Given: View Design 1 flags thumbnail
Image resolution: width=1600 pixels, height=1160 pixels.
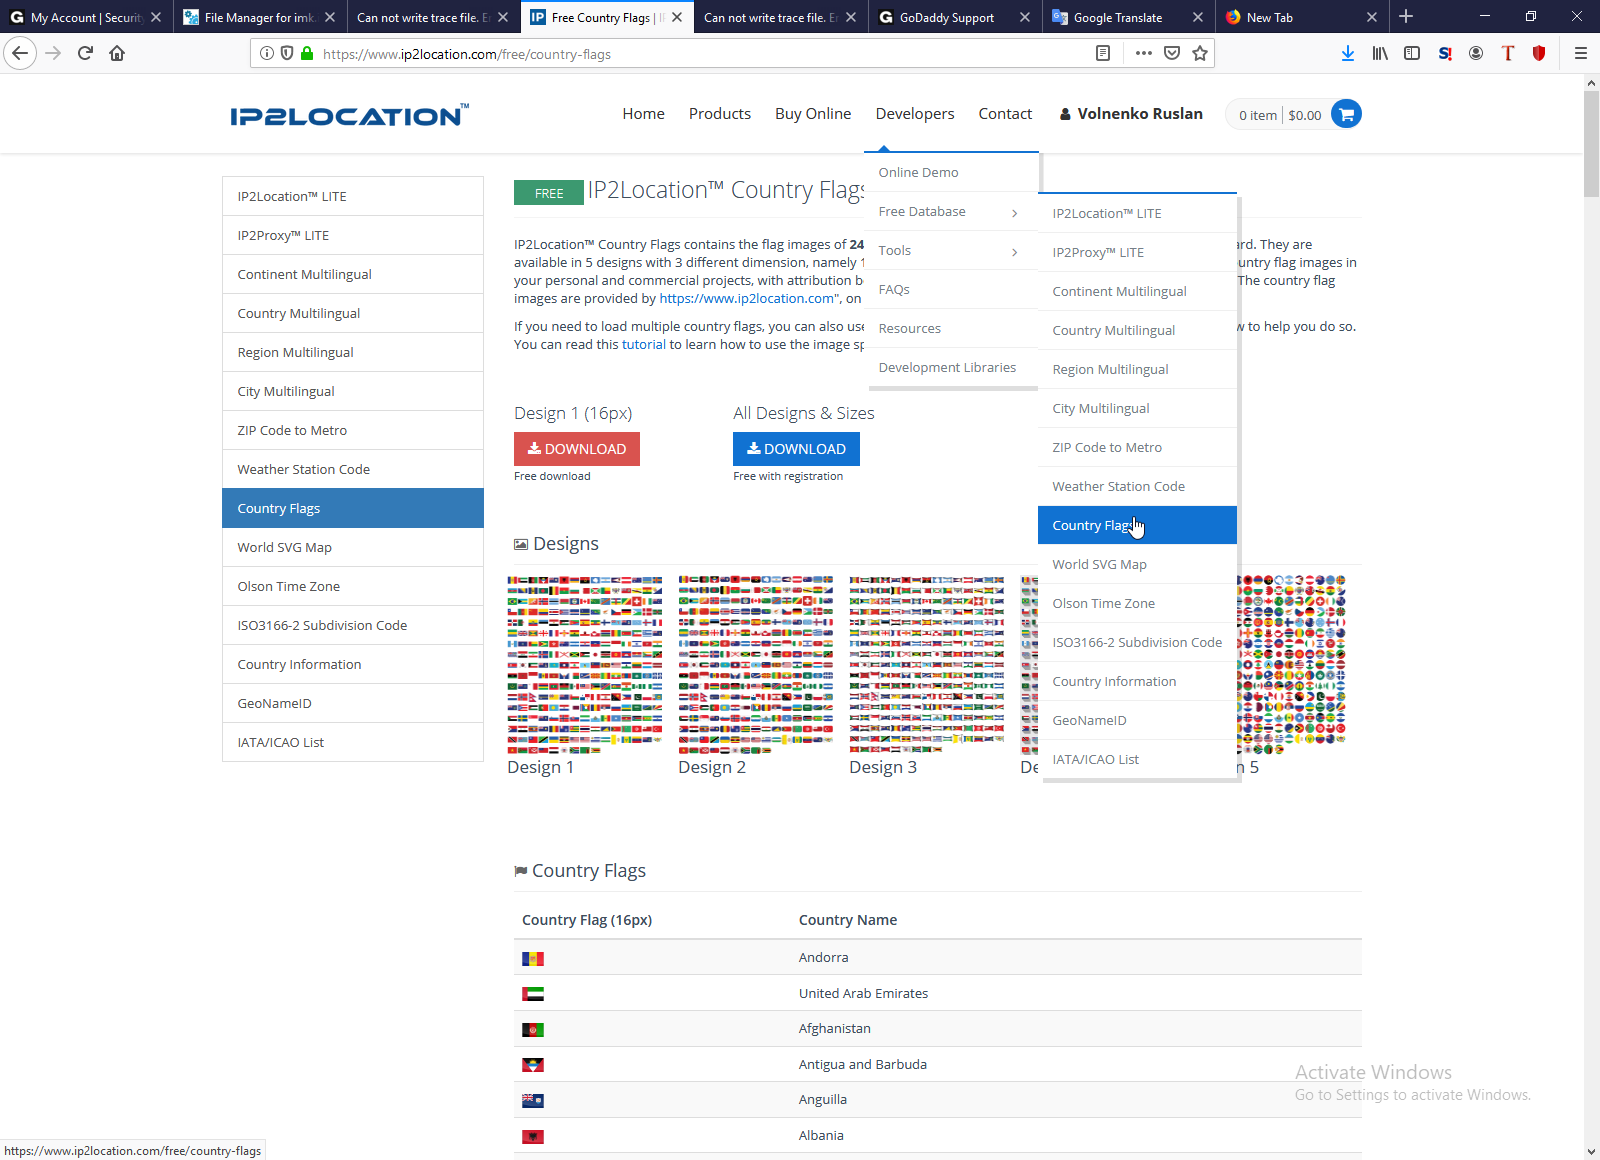Looking at the screenshot, I should pyautogui.click(x=585, y=664).
